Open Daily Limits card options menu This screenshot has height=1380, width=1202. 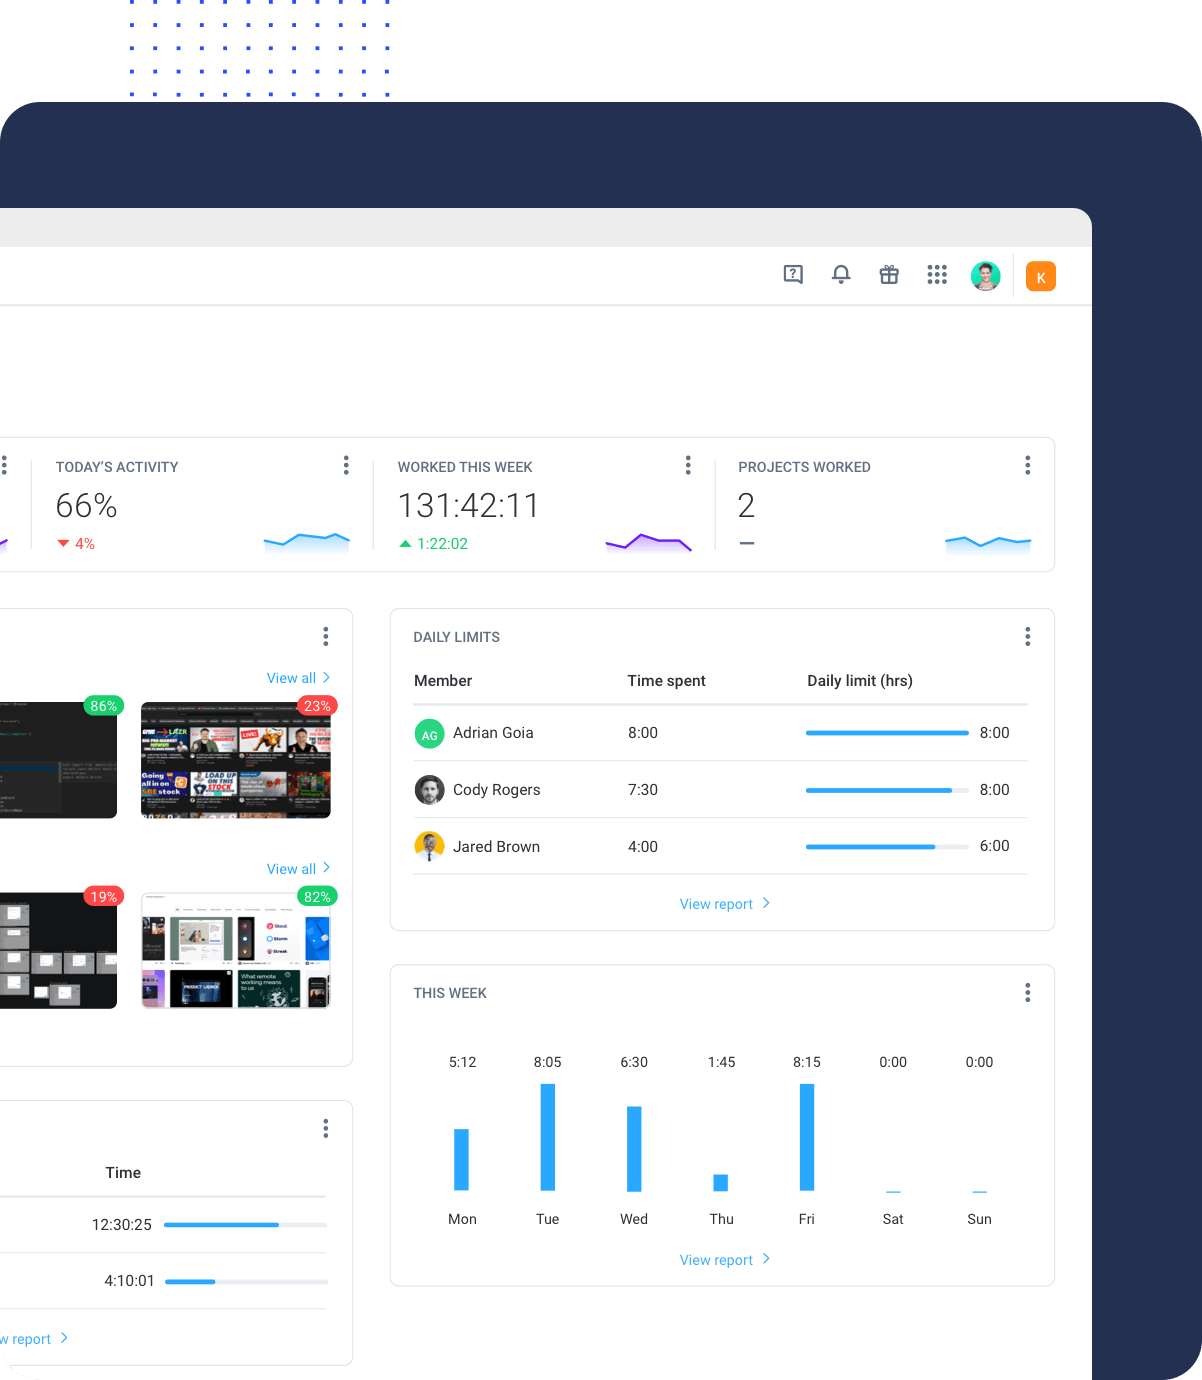1028,637
